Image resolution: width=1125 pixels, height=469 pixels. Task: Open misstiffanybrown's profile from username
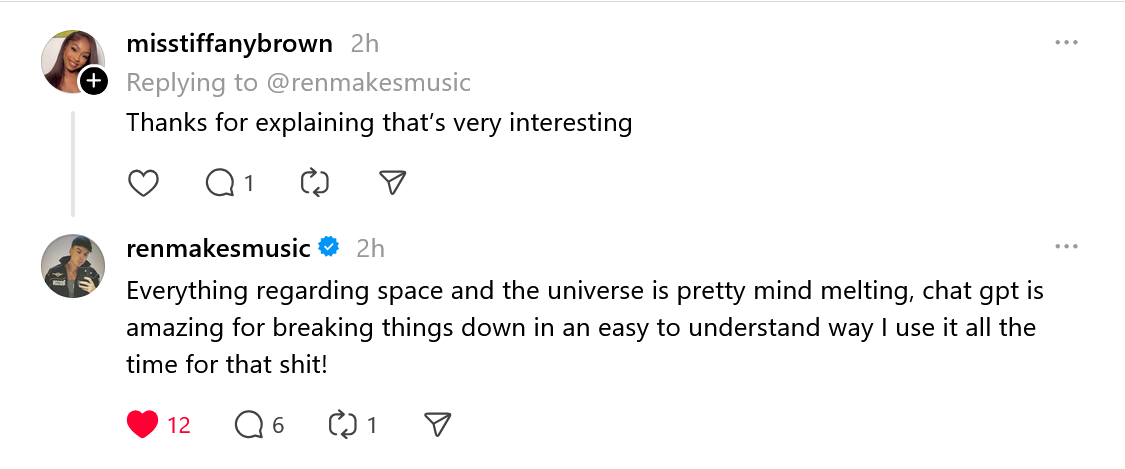click(230, 44)
